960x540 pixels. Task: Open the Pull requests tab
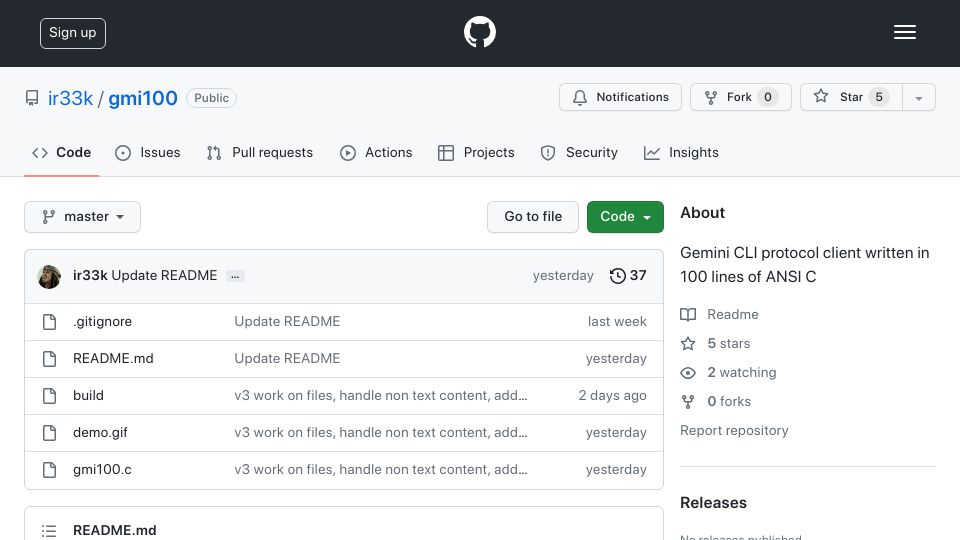(260, 152)
